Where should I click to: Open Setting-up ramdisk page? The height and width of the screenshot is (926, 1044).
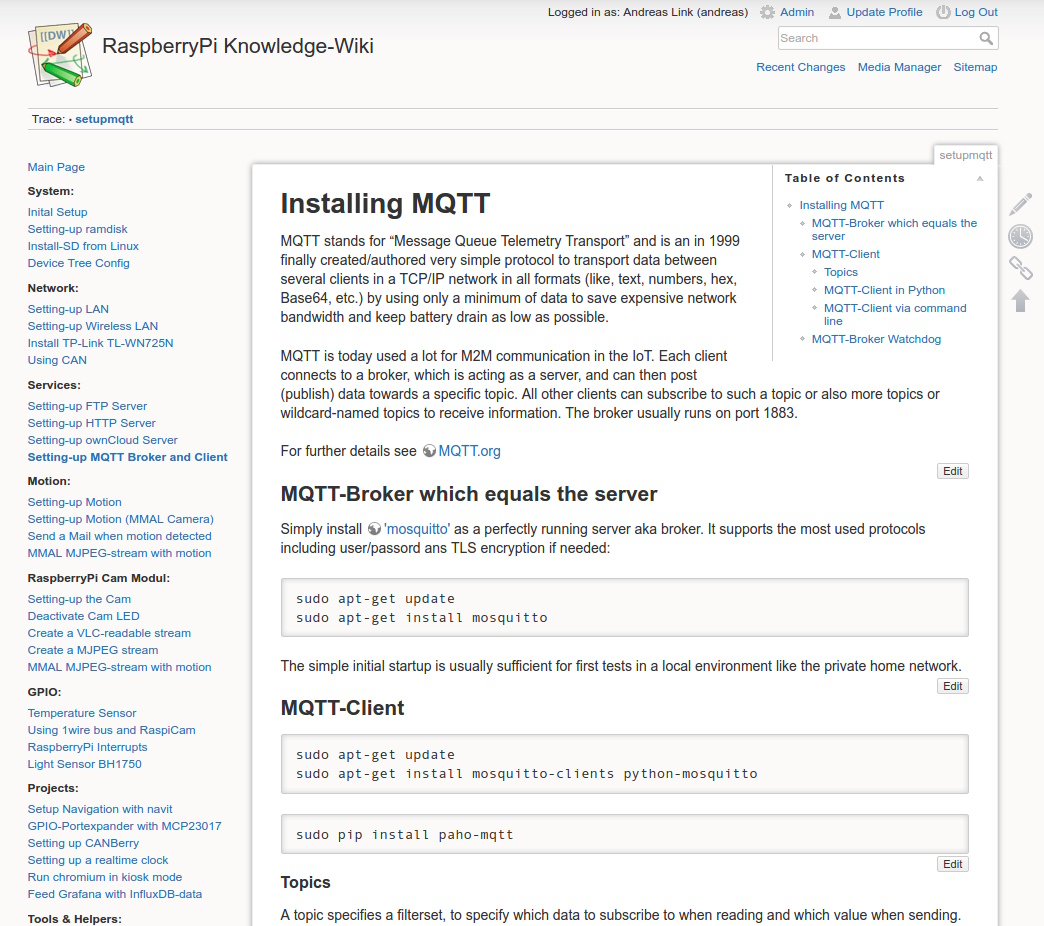tap(77, 229)
